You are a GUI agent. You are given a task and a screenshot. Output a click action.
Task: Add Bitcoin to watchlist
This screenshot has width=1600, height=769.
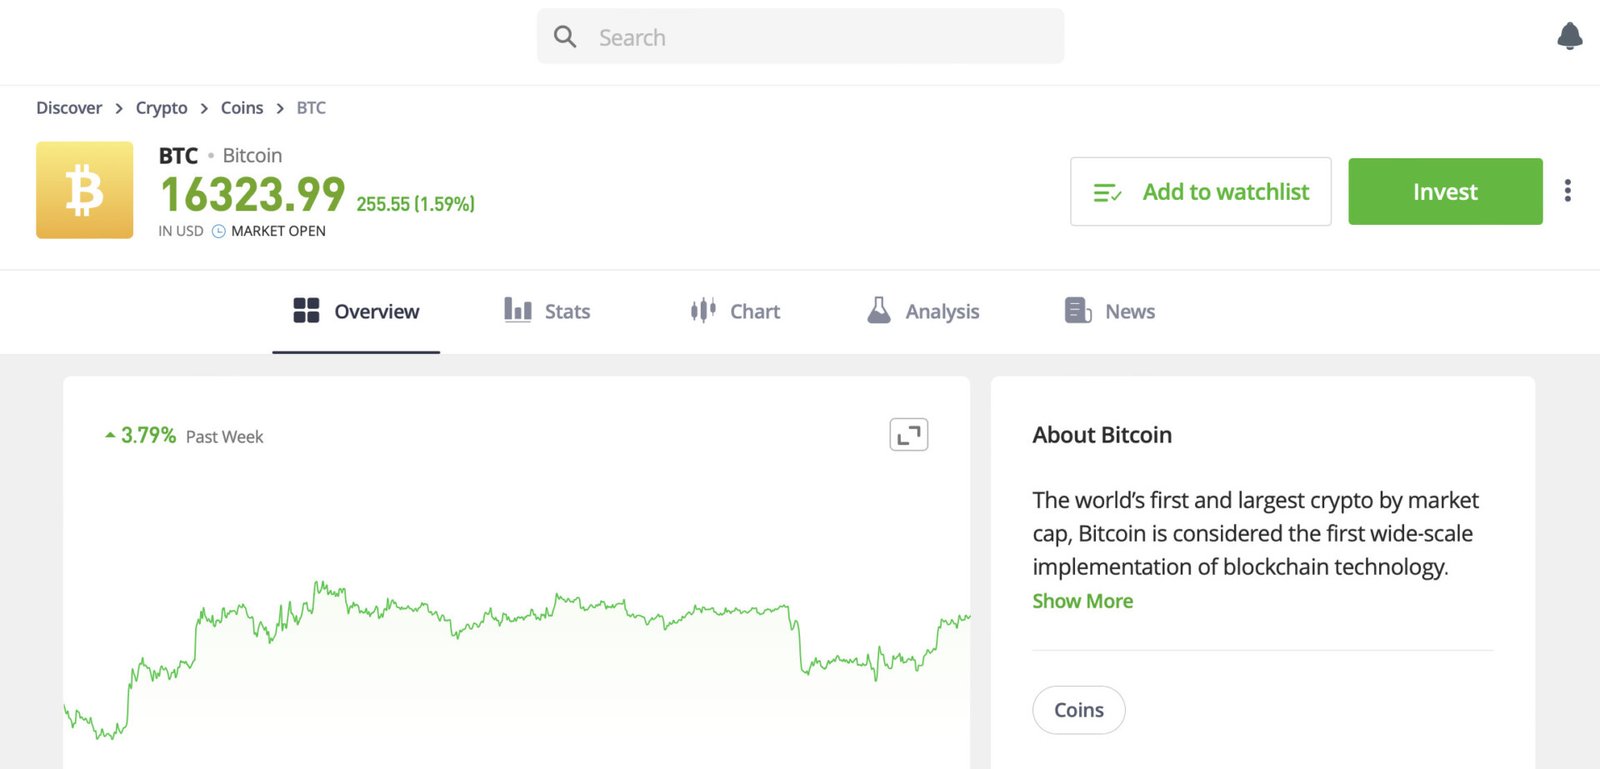1200,191
